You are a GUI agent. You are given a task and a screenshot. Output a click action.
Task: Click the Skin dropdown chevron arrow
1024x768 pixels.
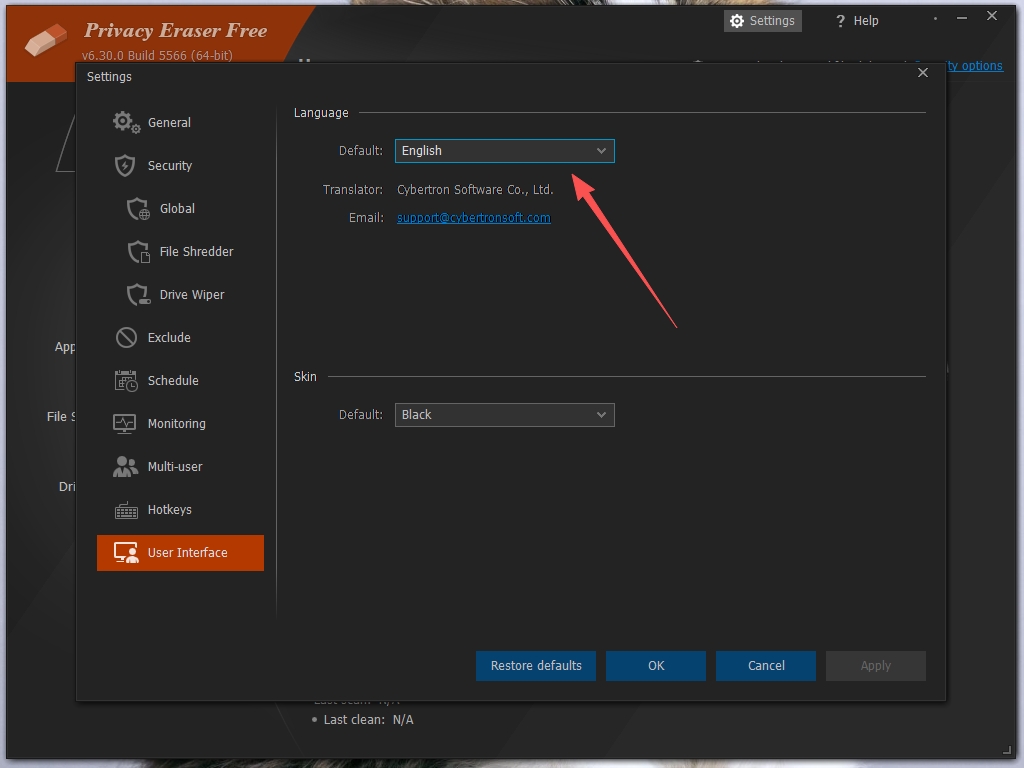tap(601, 415)
